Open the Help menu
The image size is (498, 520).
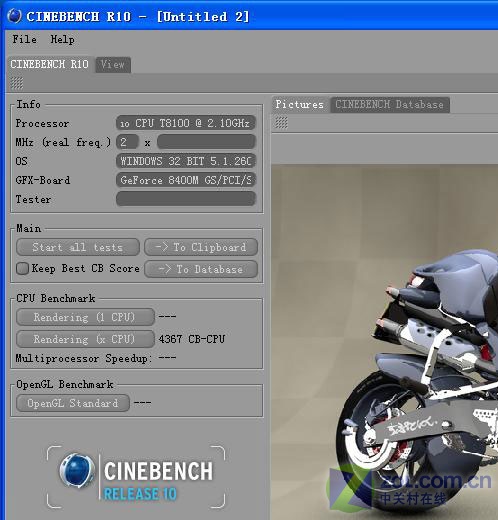[x=62, y=39]
